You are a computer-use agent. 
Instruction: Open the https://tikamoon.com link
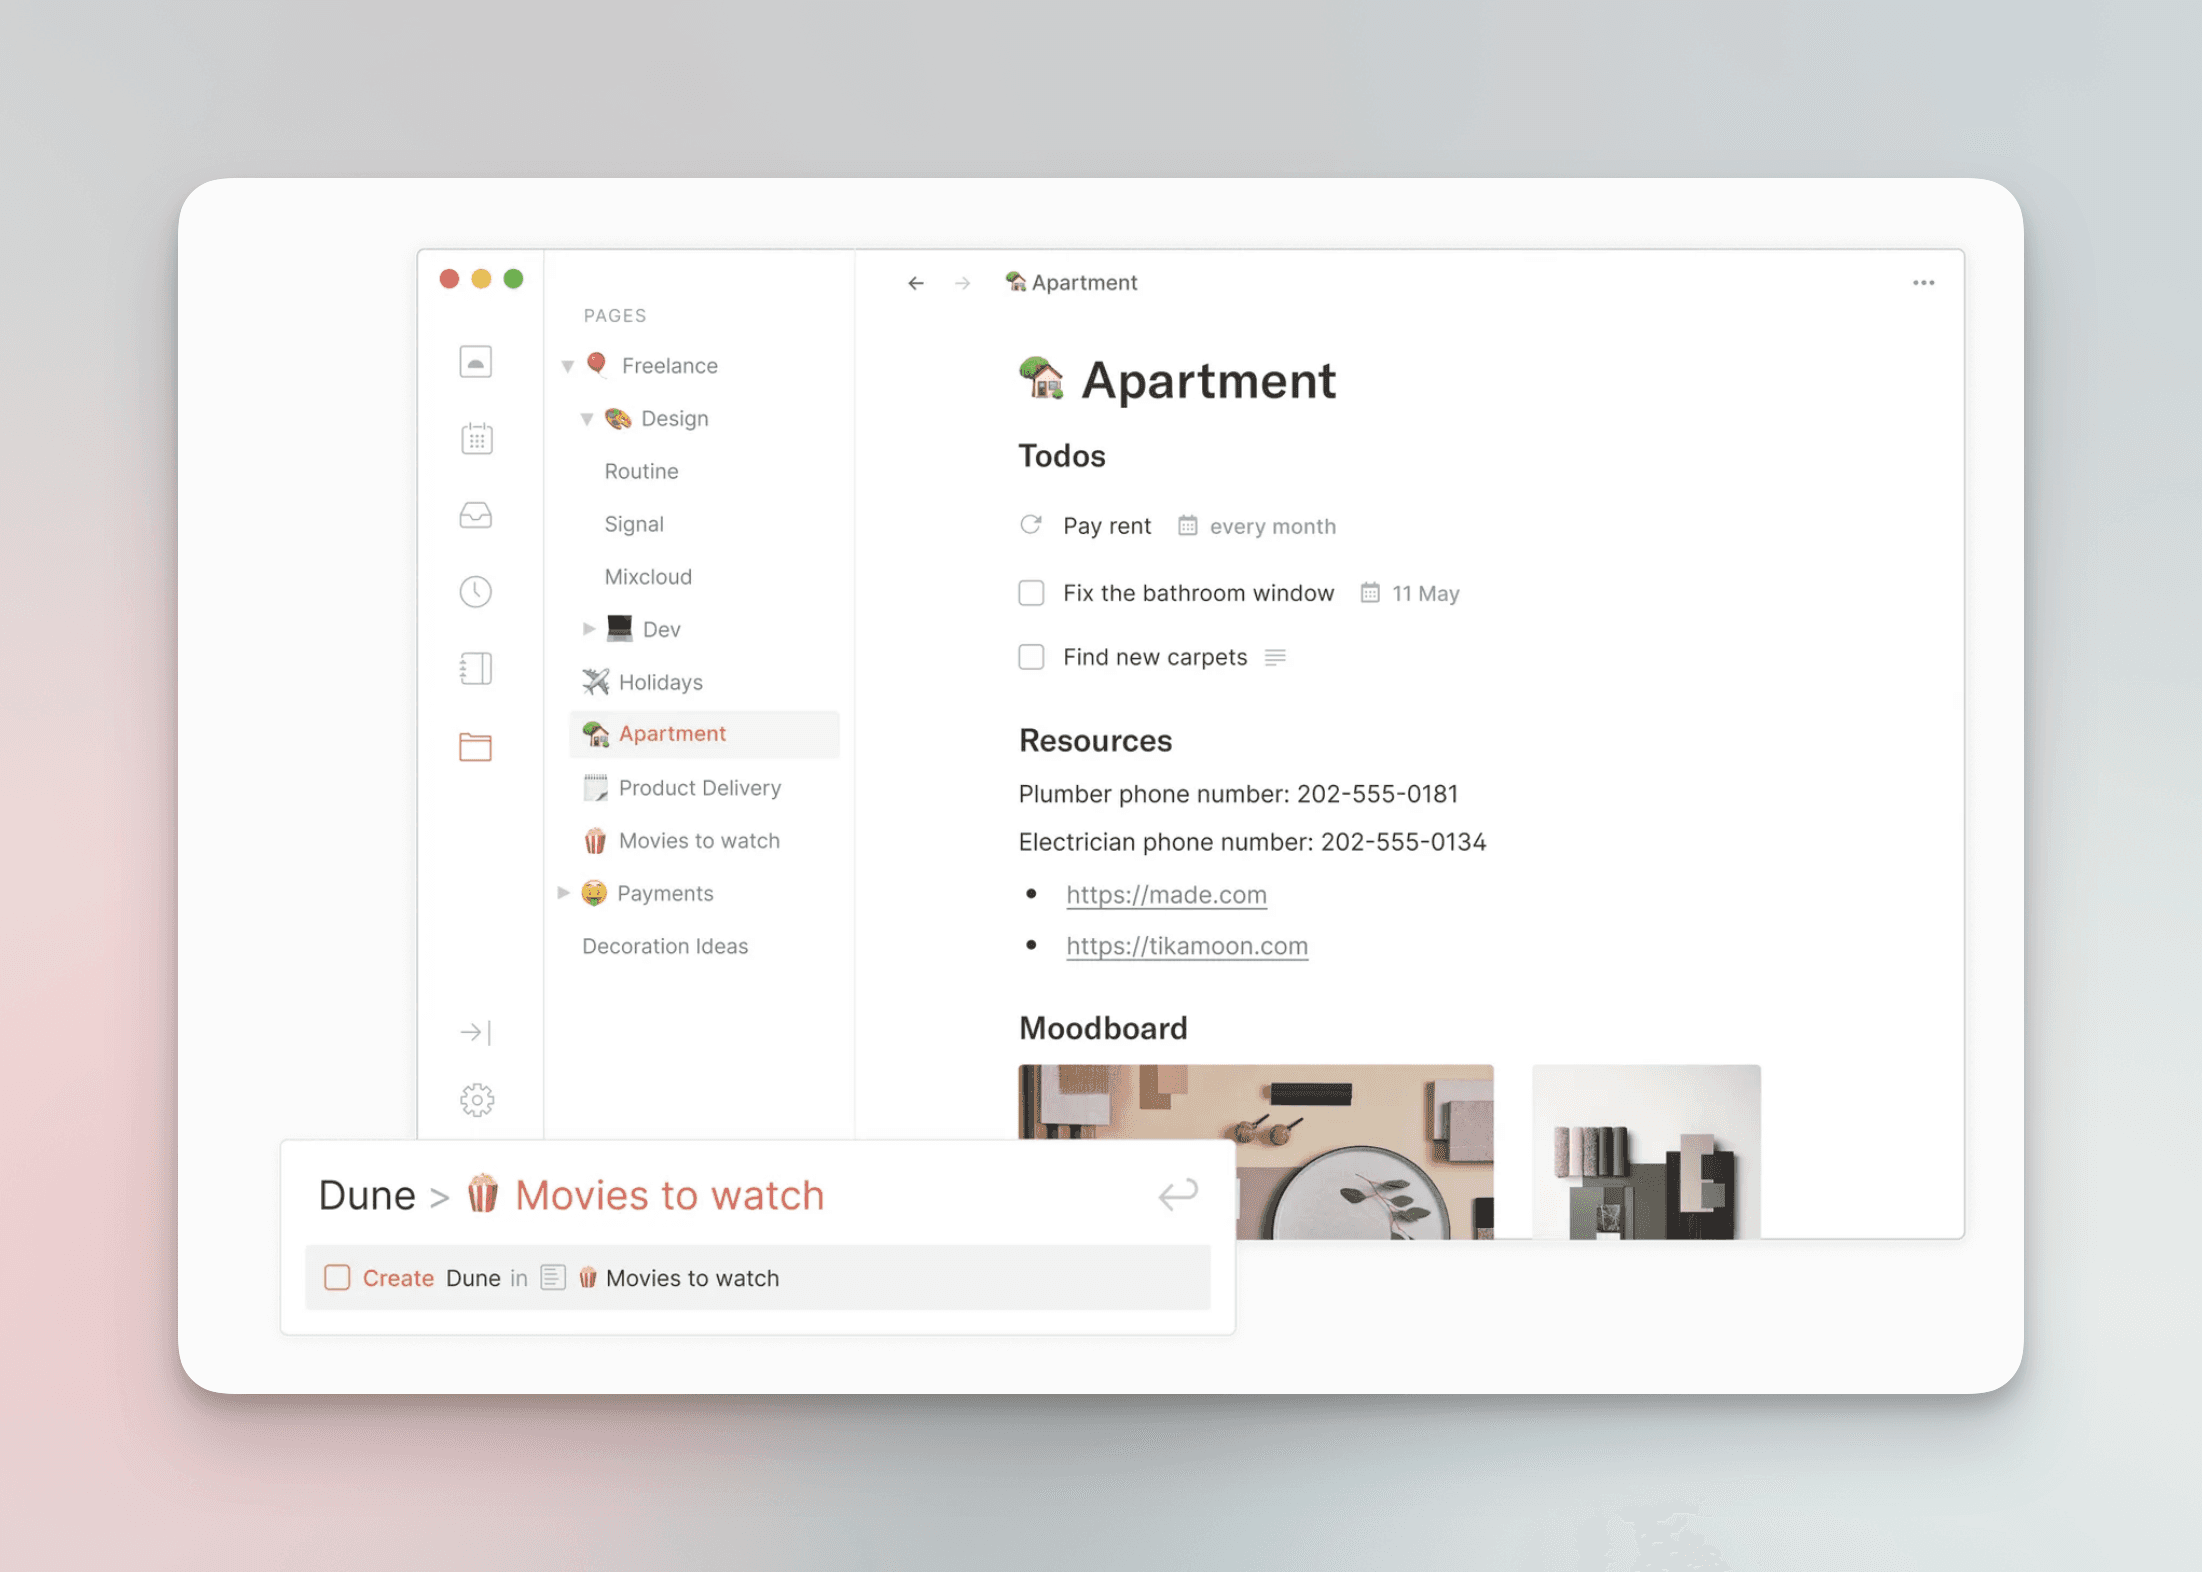1186,945
